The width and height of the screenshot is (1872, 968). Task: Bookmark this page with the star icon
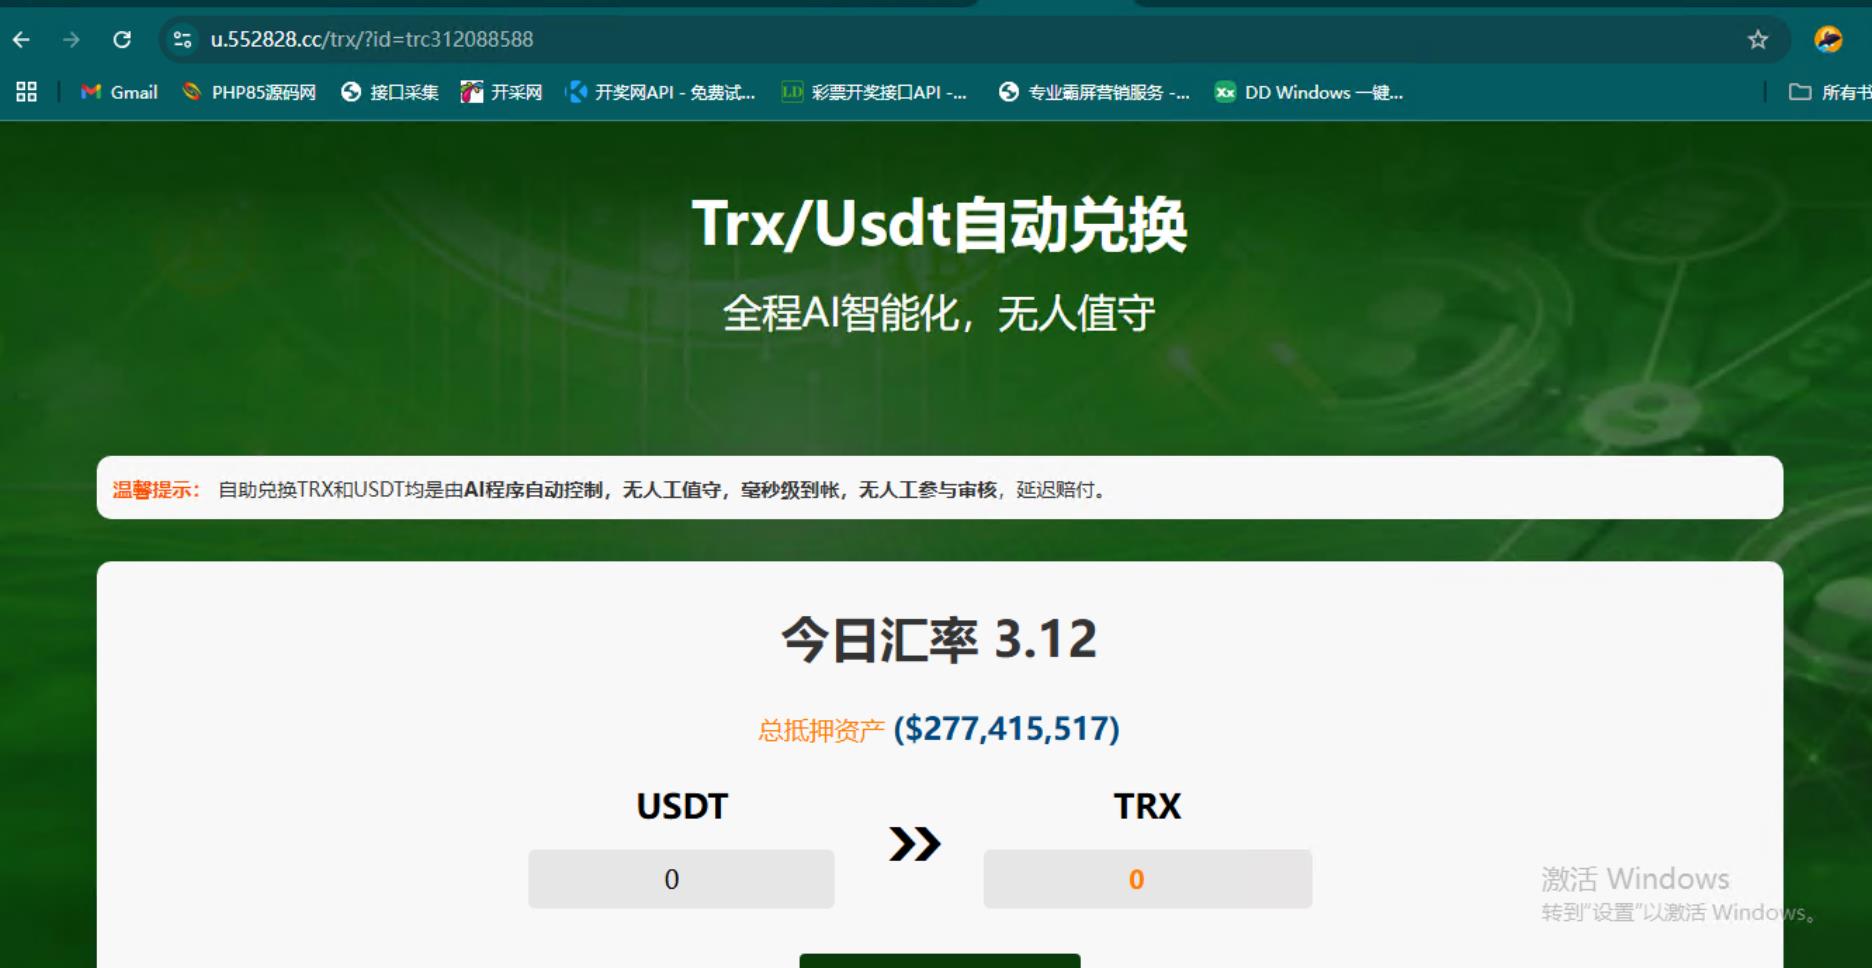pos(1757,39)
